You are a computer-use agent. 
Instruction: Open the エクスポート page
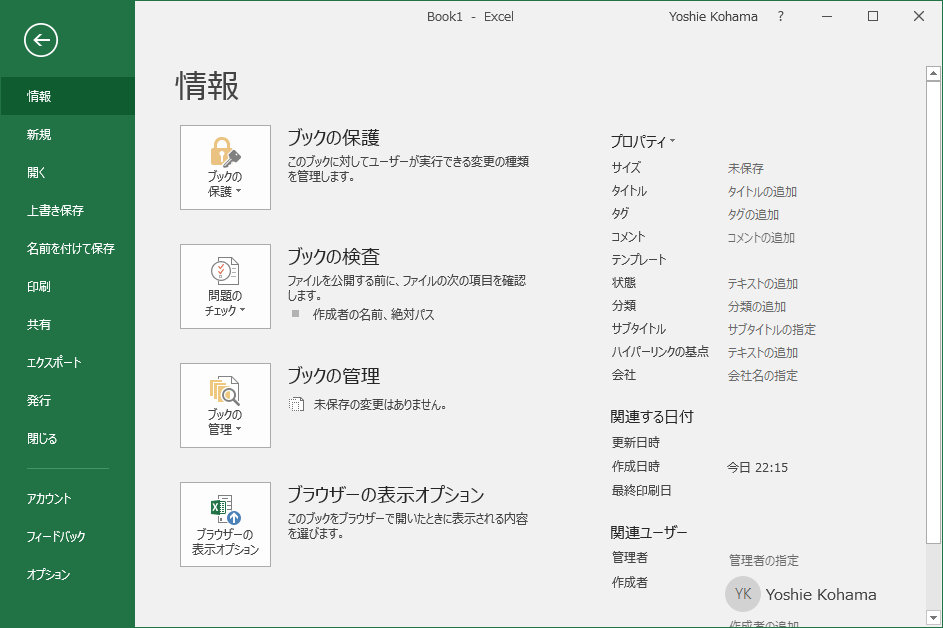(67, 362)
